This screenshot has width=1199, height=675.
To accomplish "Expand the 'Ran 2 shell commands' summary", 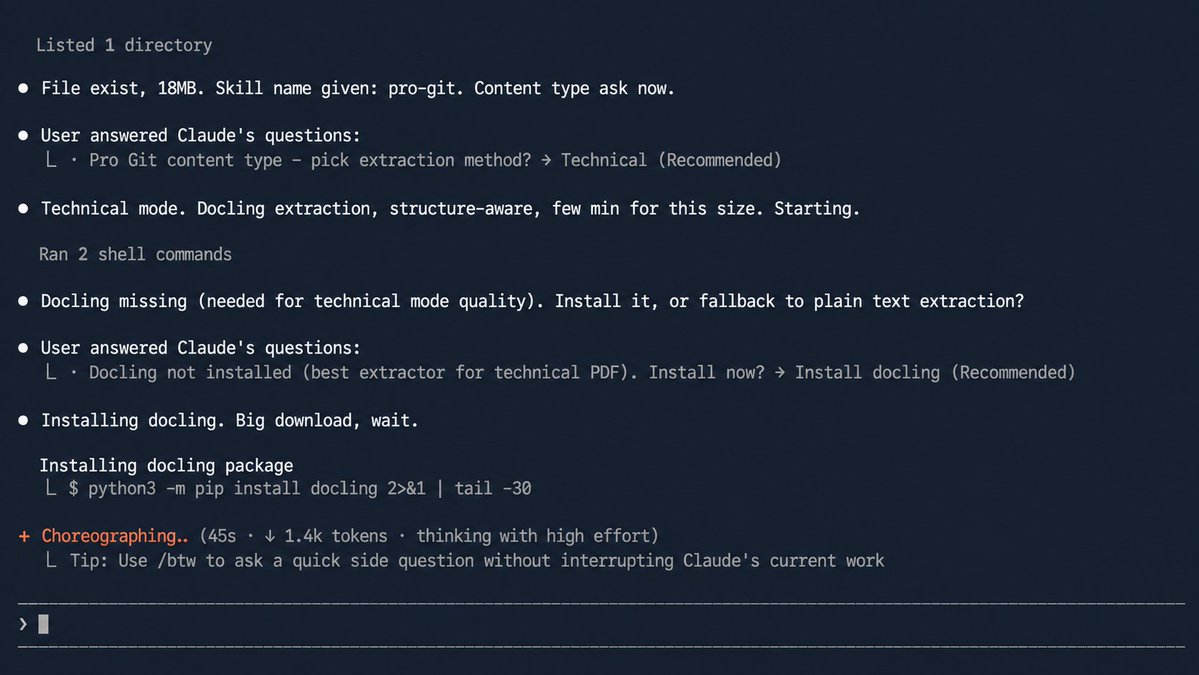I will pyautogui.click(x=135, y=255).
